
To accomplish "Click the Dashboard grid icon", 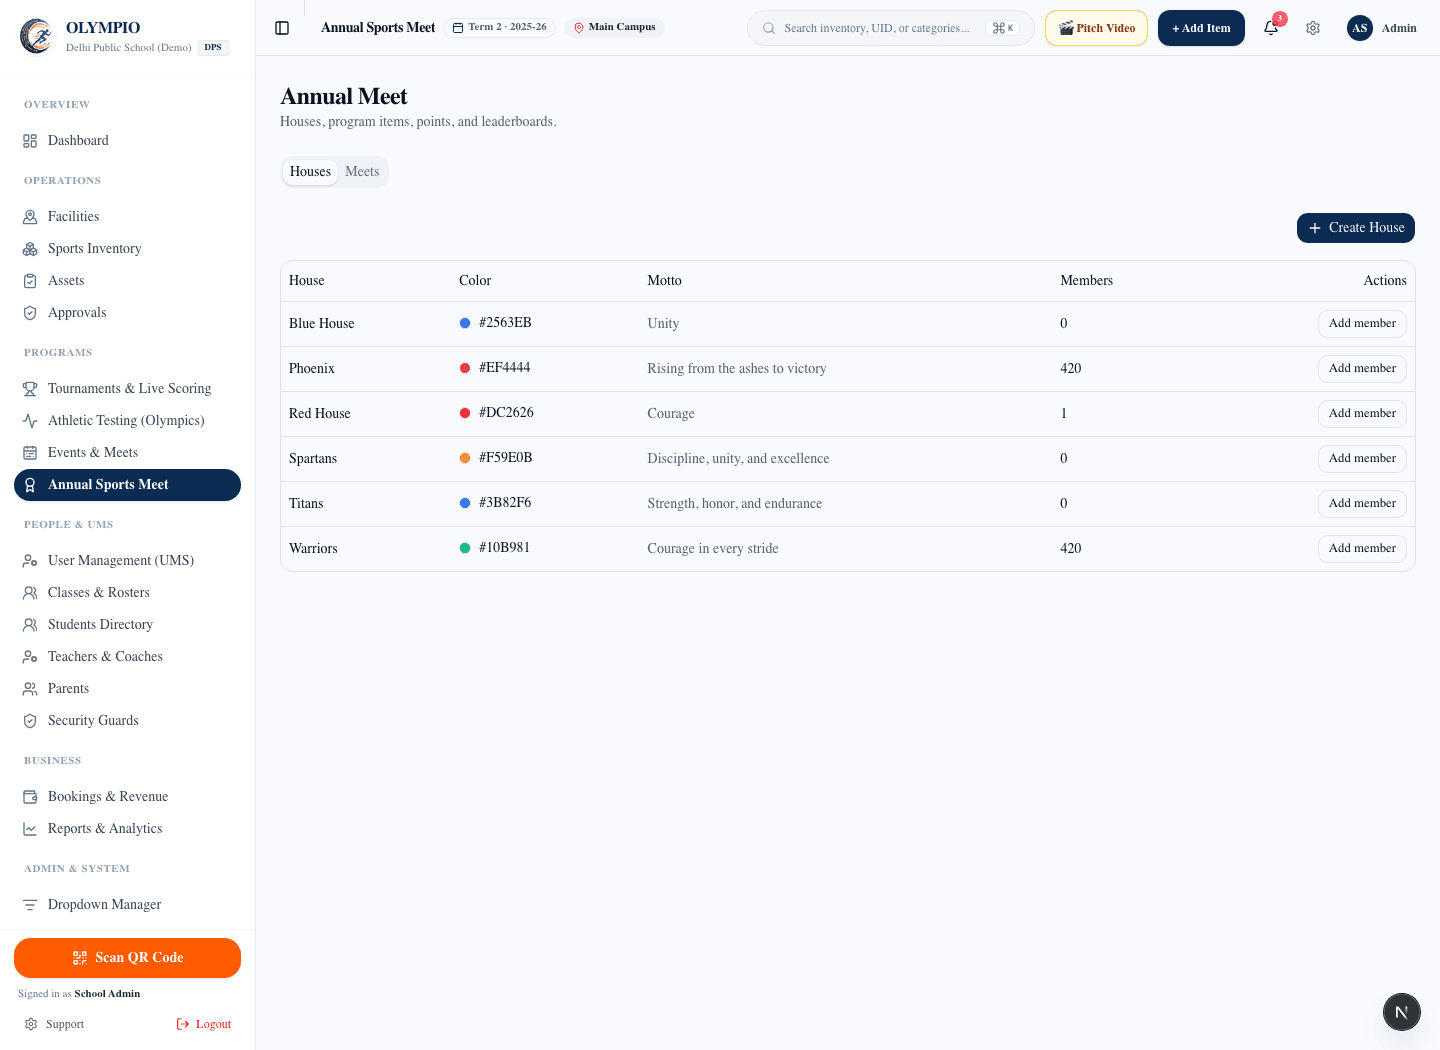I will [x=30, y=141].
